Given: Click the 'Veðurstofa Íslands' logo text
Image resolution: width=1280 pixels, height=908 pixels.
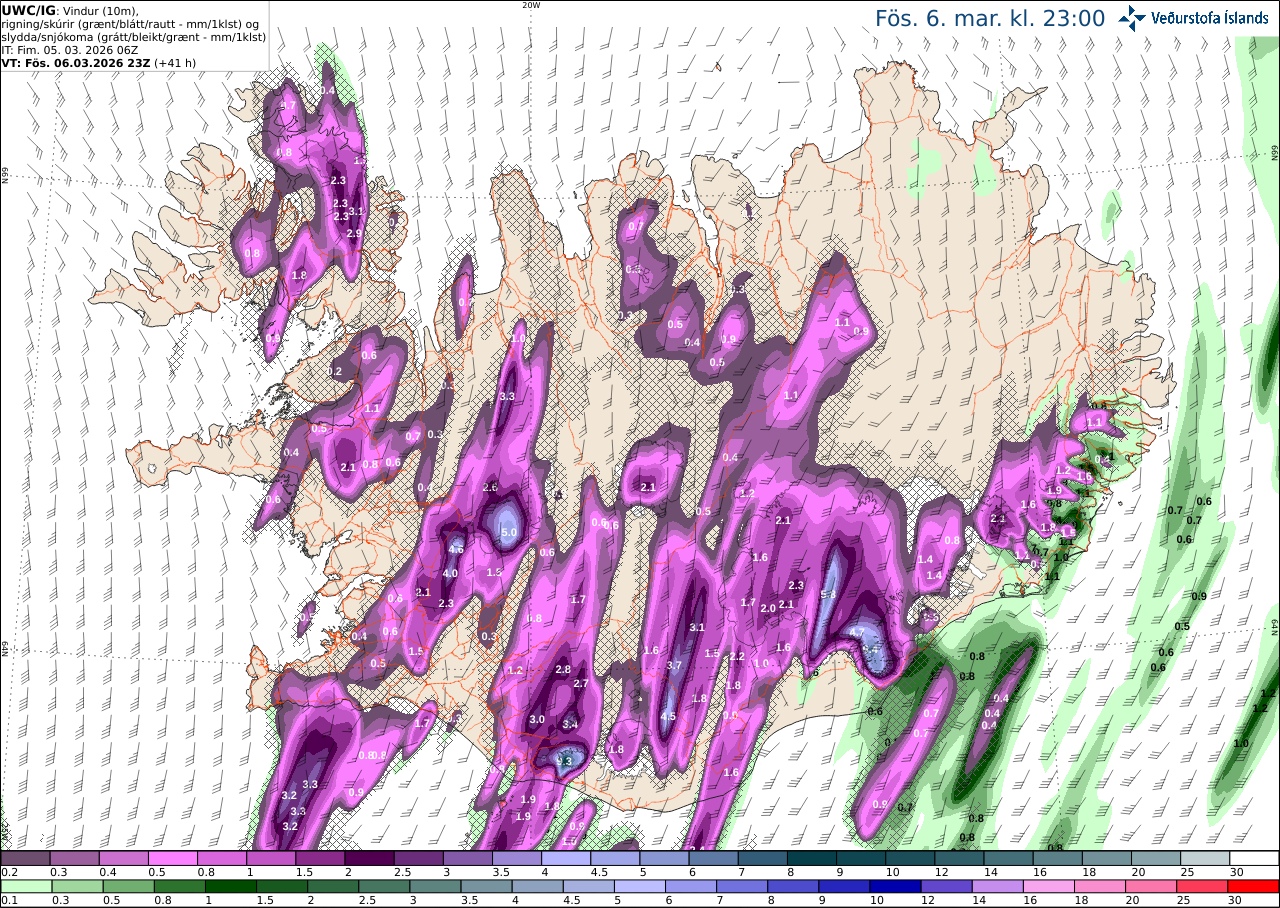Looking at the screenshot, I should coord(1210,17).
